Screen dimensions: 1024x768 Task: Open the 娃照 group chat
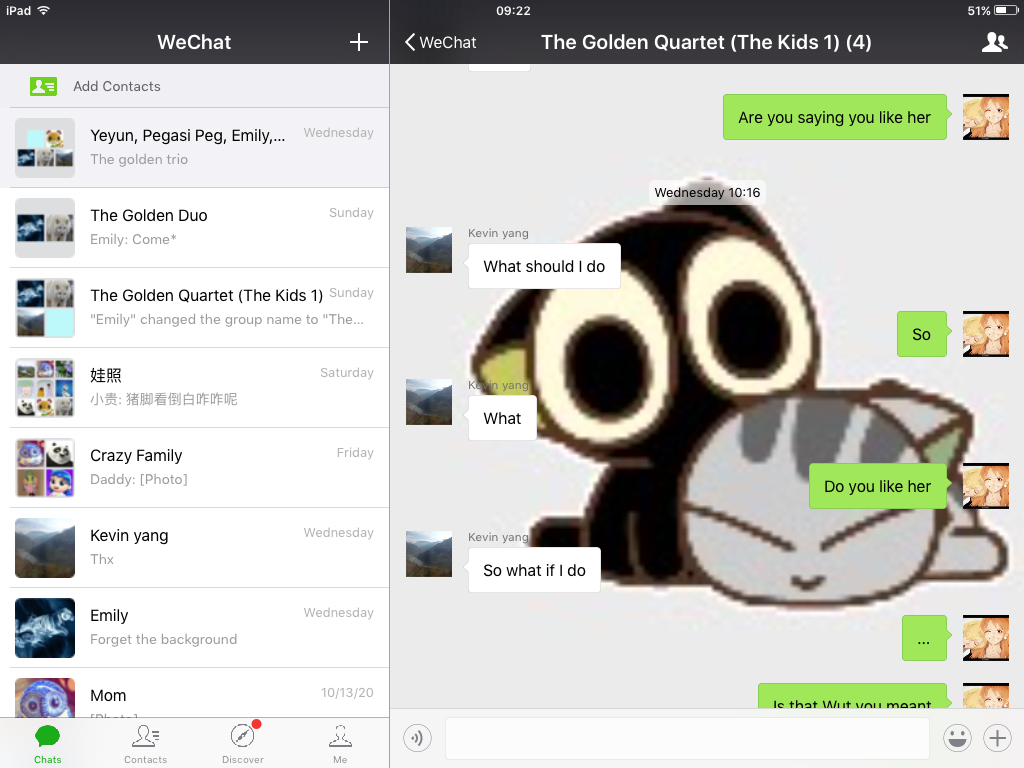click(x=195, y=388)
